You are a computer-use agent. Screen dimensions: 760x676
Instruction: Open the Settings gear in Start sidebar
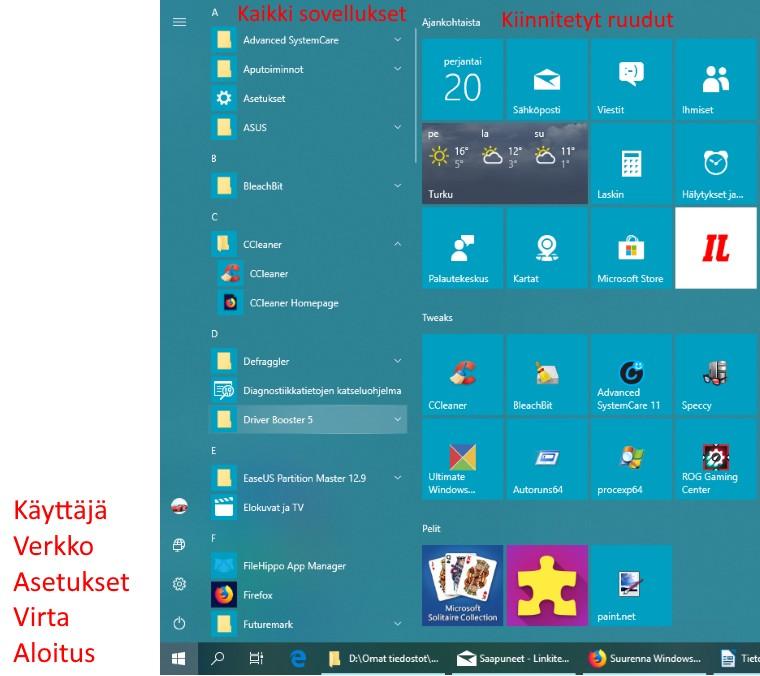pos(179,584)
